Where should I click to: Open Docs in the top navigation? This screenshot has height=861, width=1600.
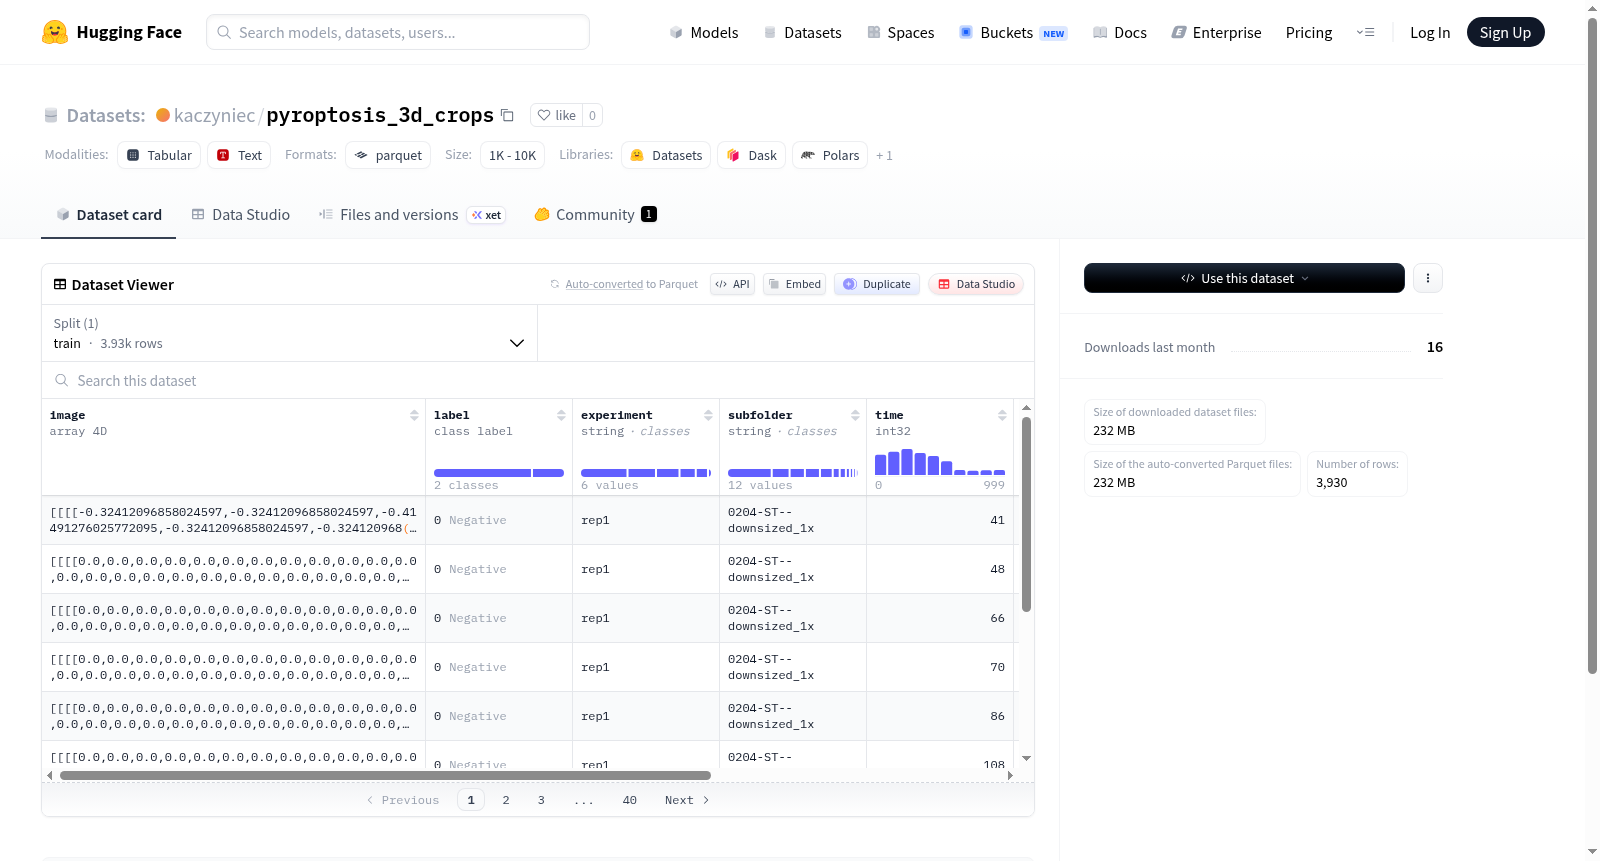click(1120, 32)
